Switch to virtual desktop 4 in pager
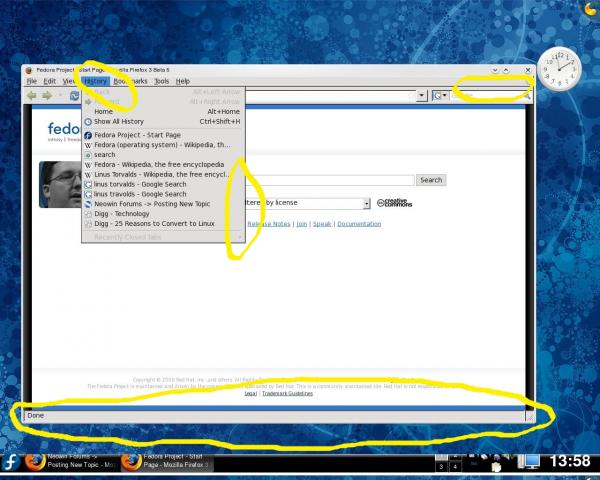 click(x=455, y=467)
